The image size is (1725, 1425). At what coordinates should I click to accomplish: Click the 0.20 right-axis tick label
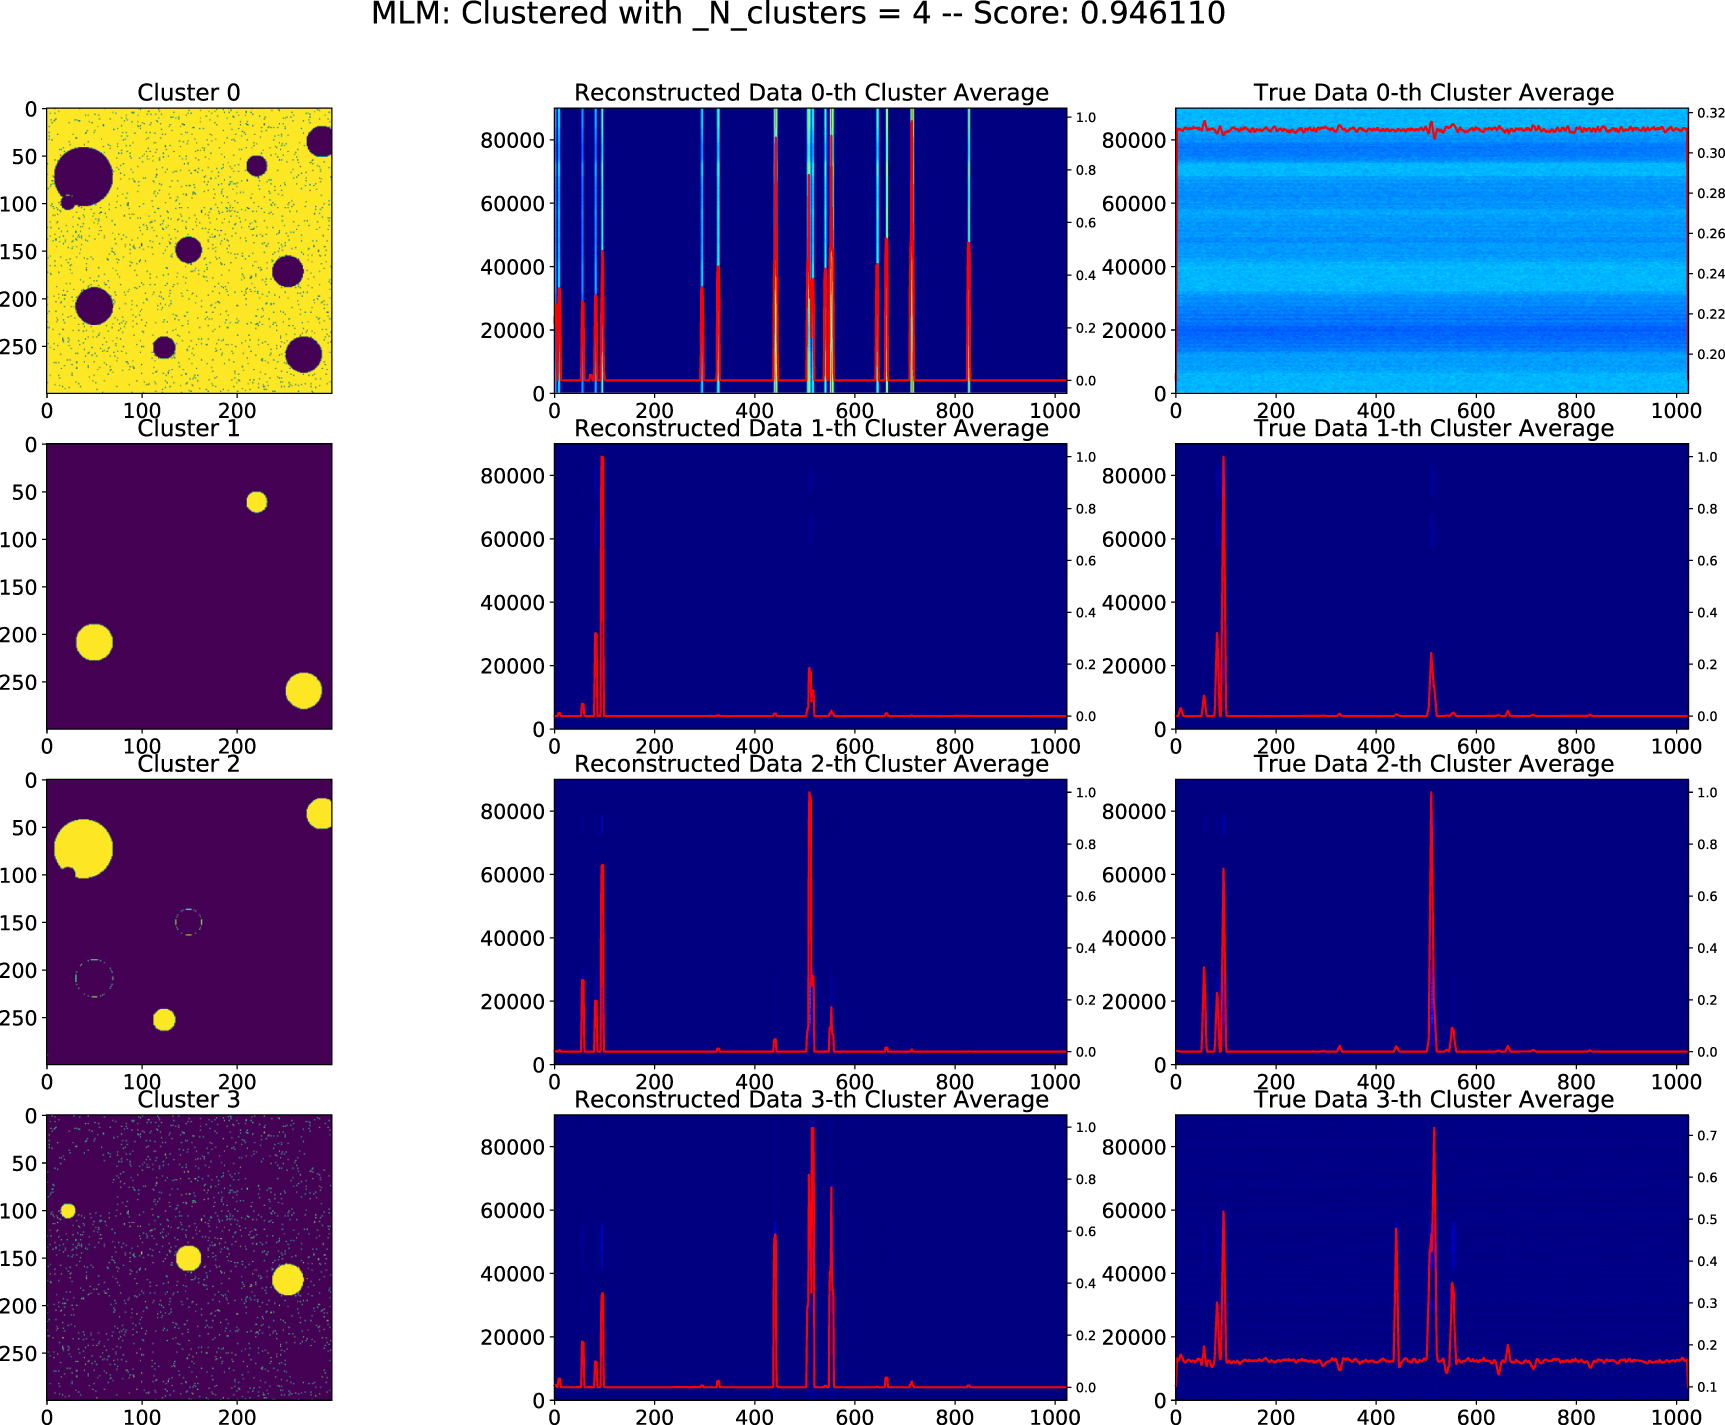click(1711, 354)
